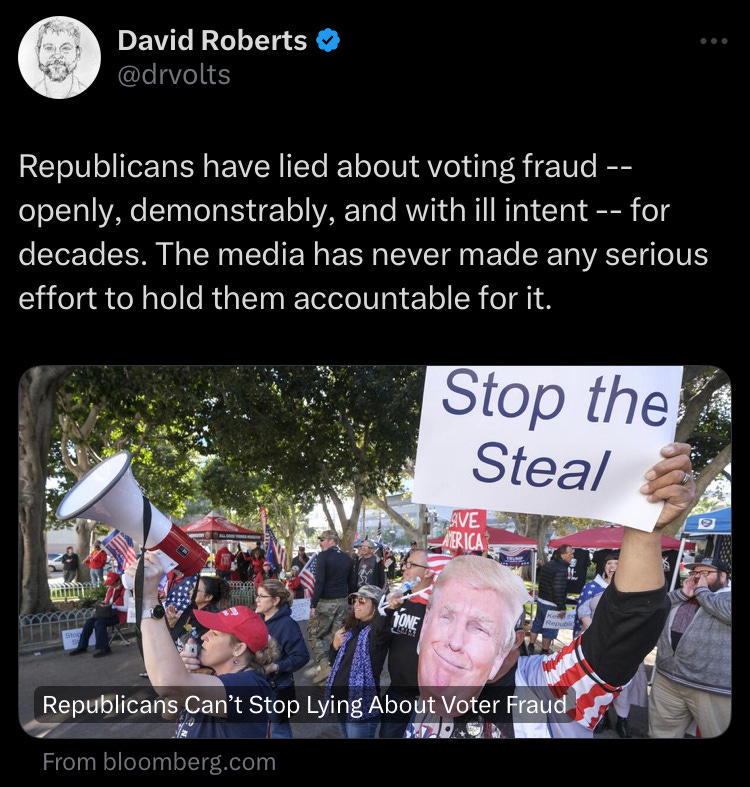Click the blue canopy tent in photo
This screenshot has height=787, width=750.
(707, 521)
